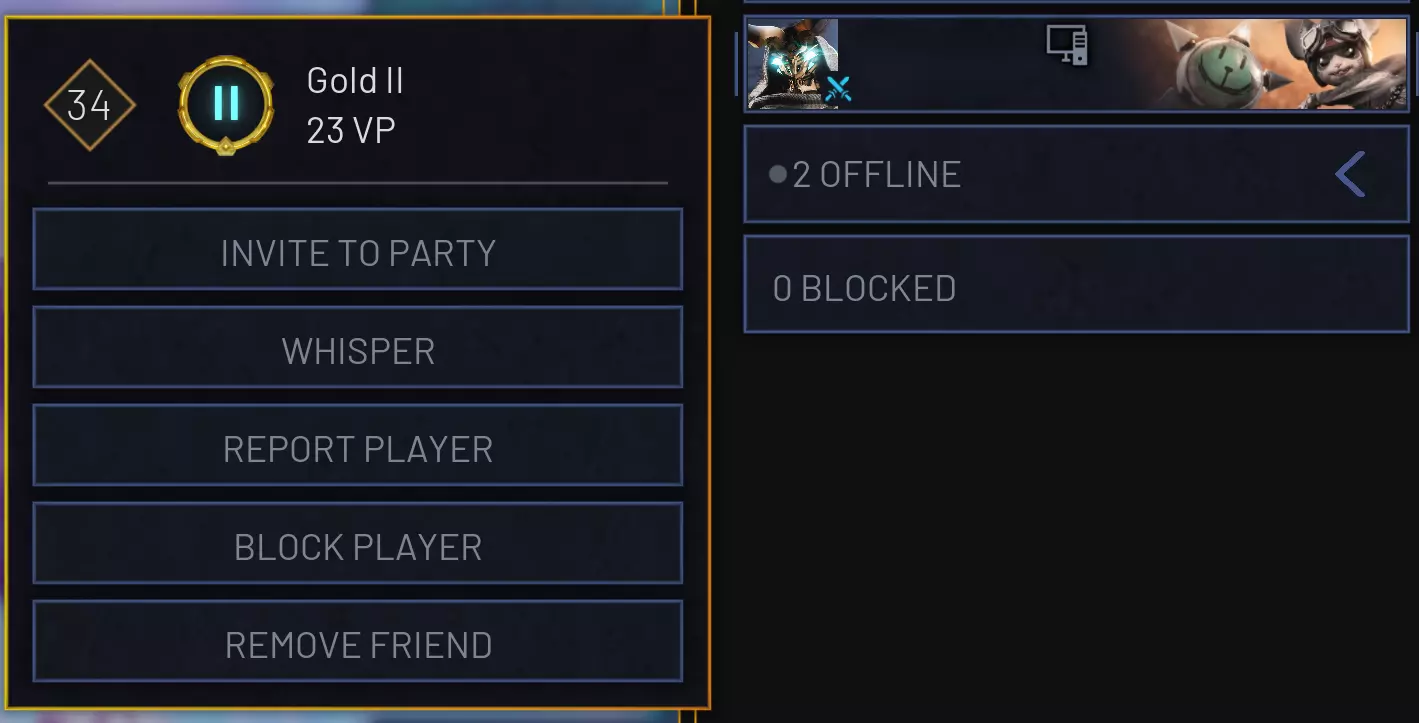Click the level 34 diamond badge
The image size is (1419, 723).
click(90, 105)
